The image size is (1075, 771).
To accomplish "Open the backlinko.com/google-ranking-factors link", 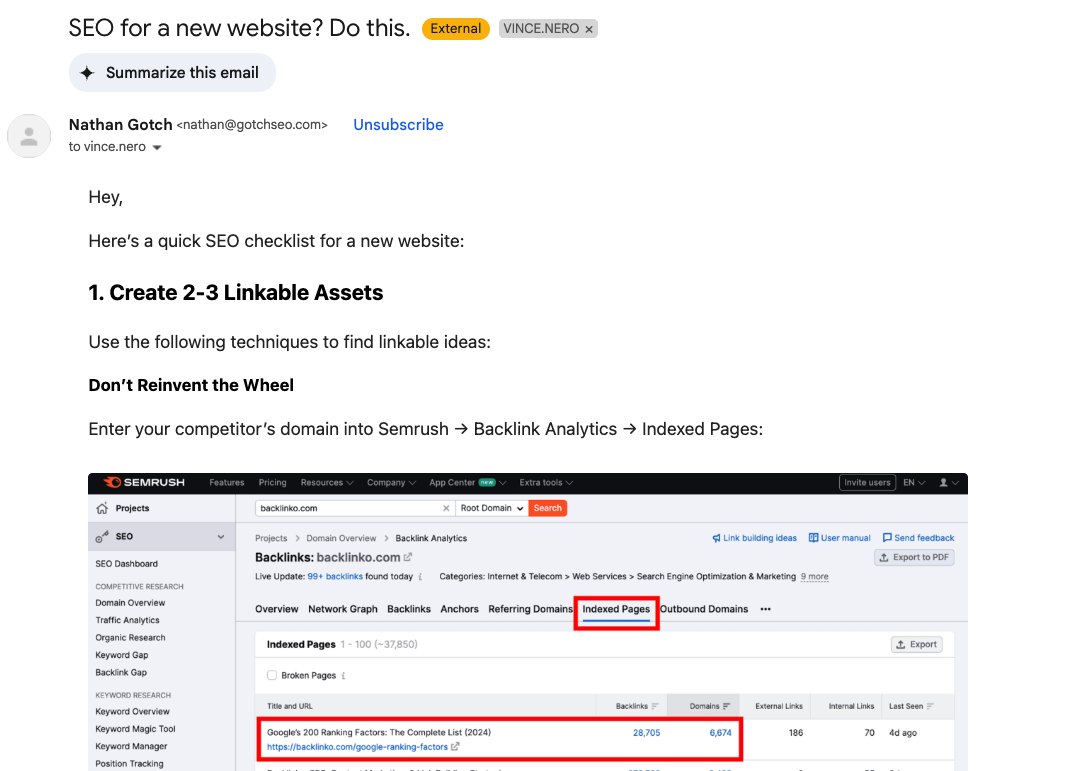I will point(357,747).
